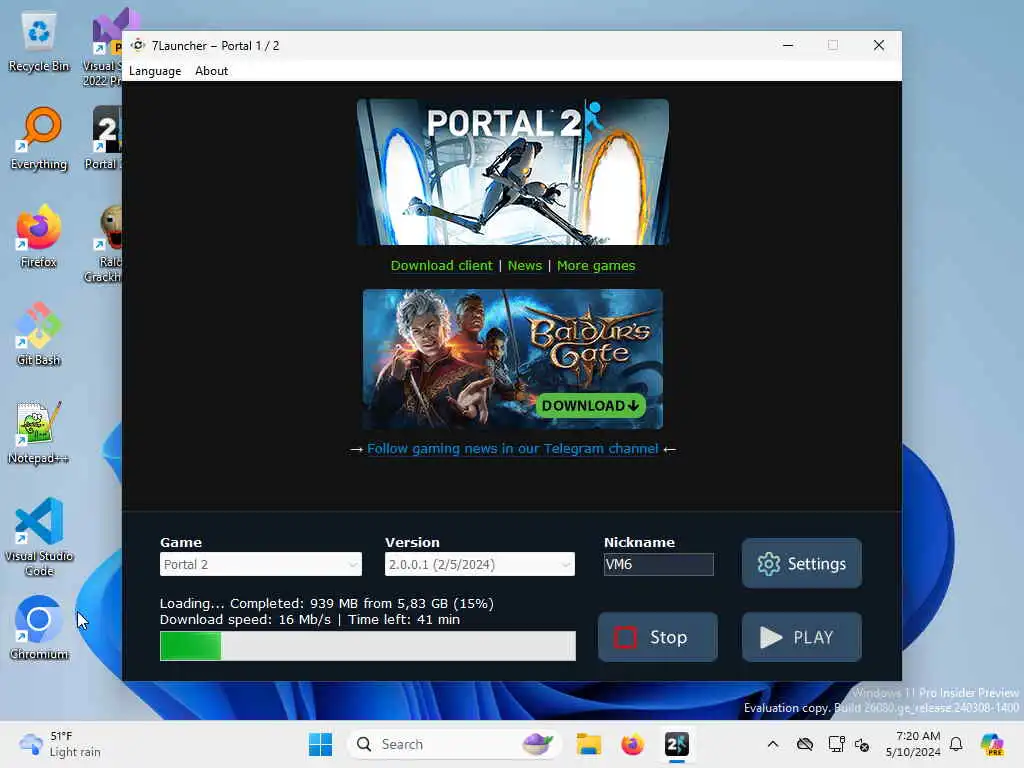Open Firefox from the taskbar
1024x768 pixels.
(632, 744)
